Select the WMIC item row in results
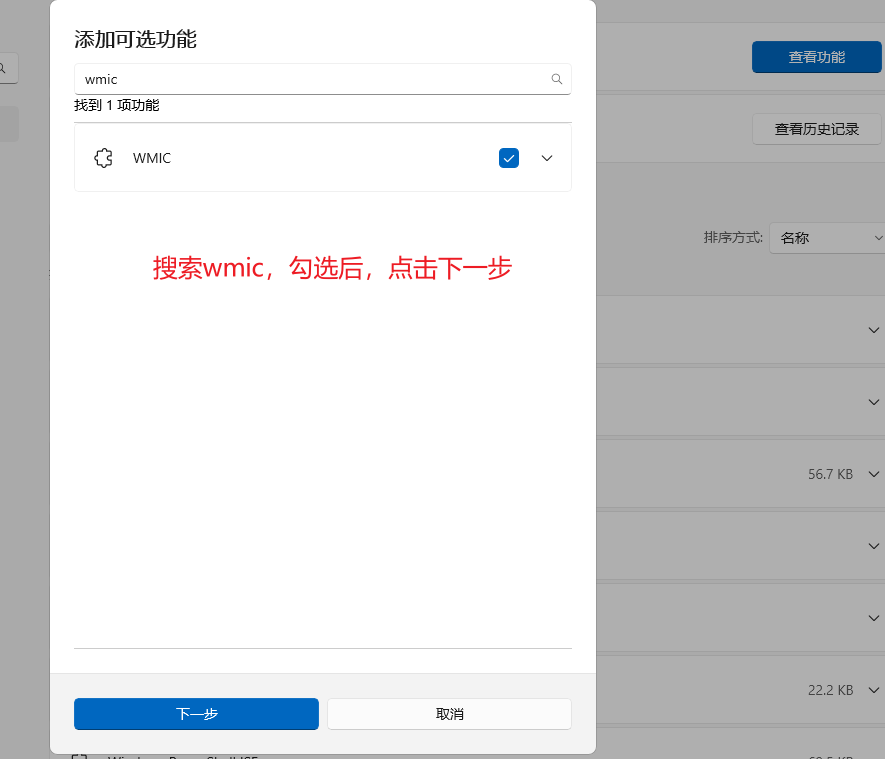This screenshot has height=759, width=885. pos(300,158)
